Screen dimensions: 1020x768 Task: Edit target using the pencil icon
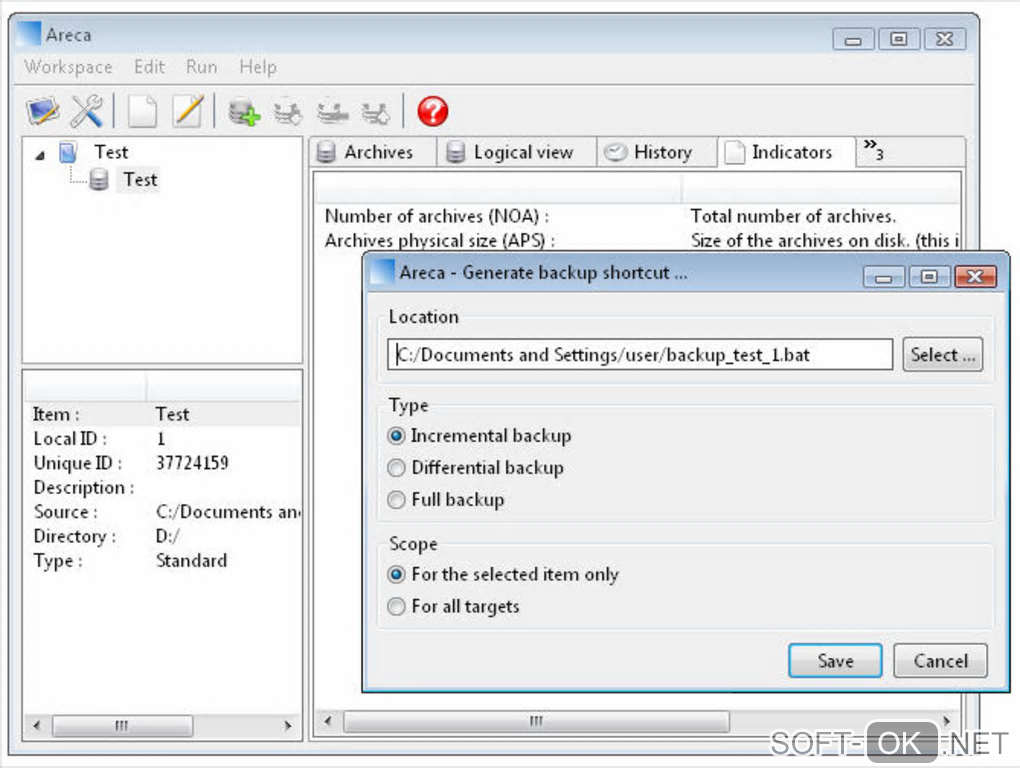point(188,111)
